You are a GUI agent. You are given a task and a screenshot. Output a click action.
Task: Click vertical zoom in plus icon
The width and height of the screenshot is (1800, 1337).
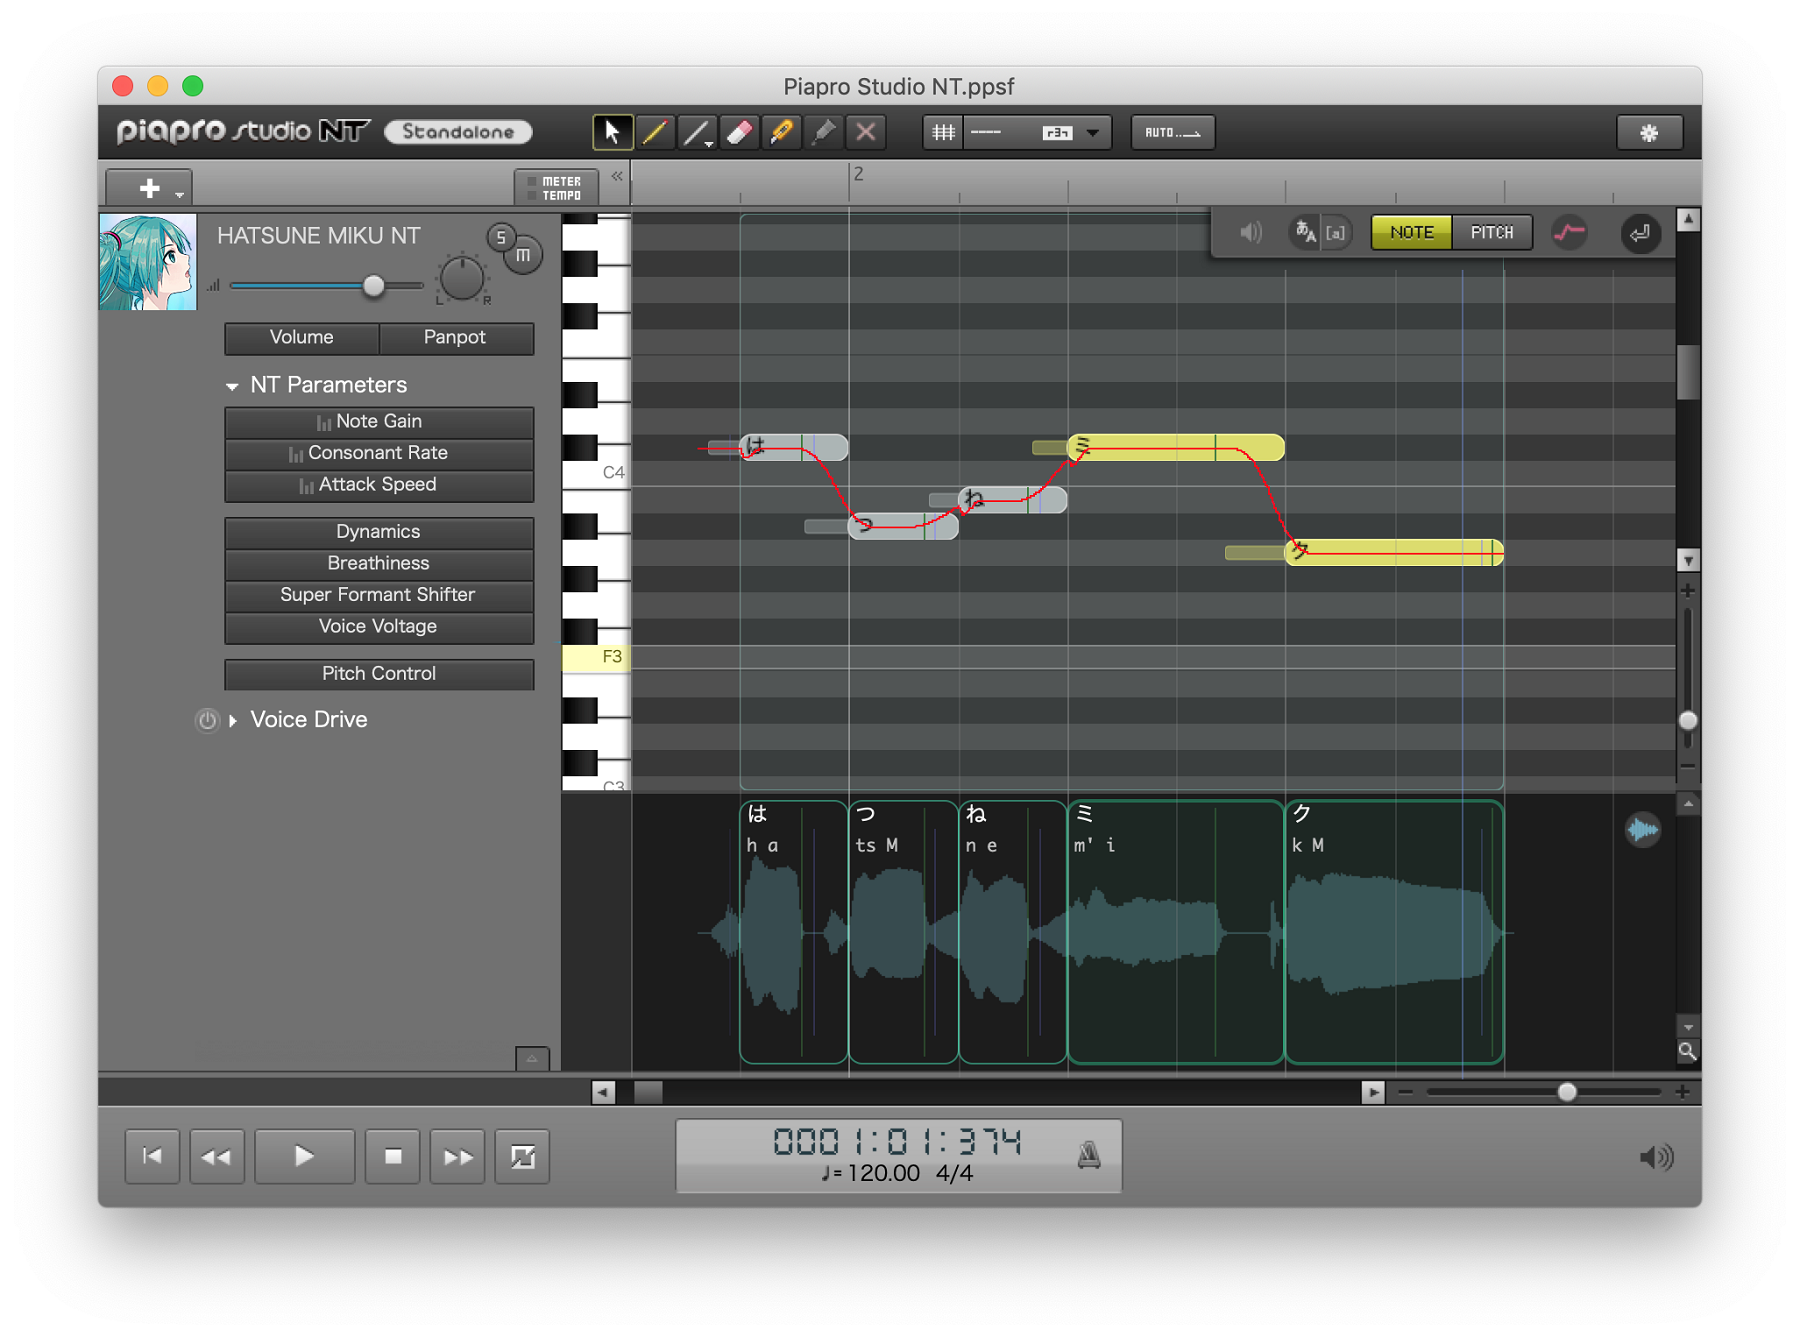tap(1688, 591)
